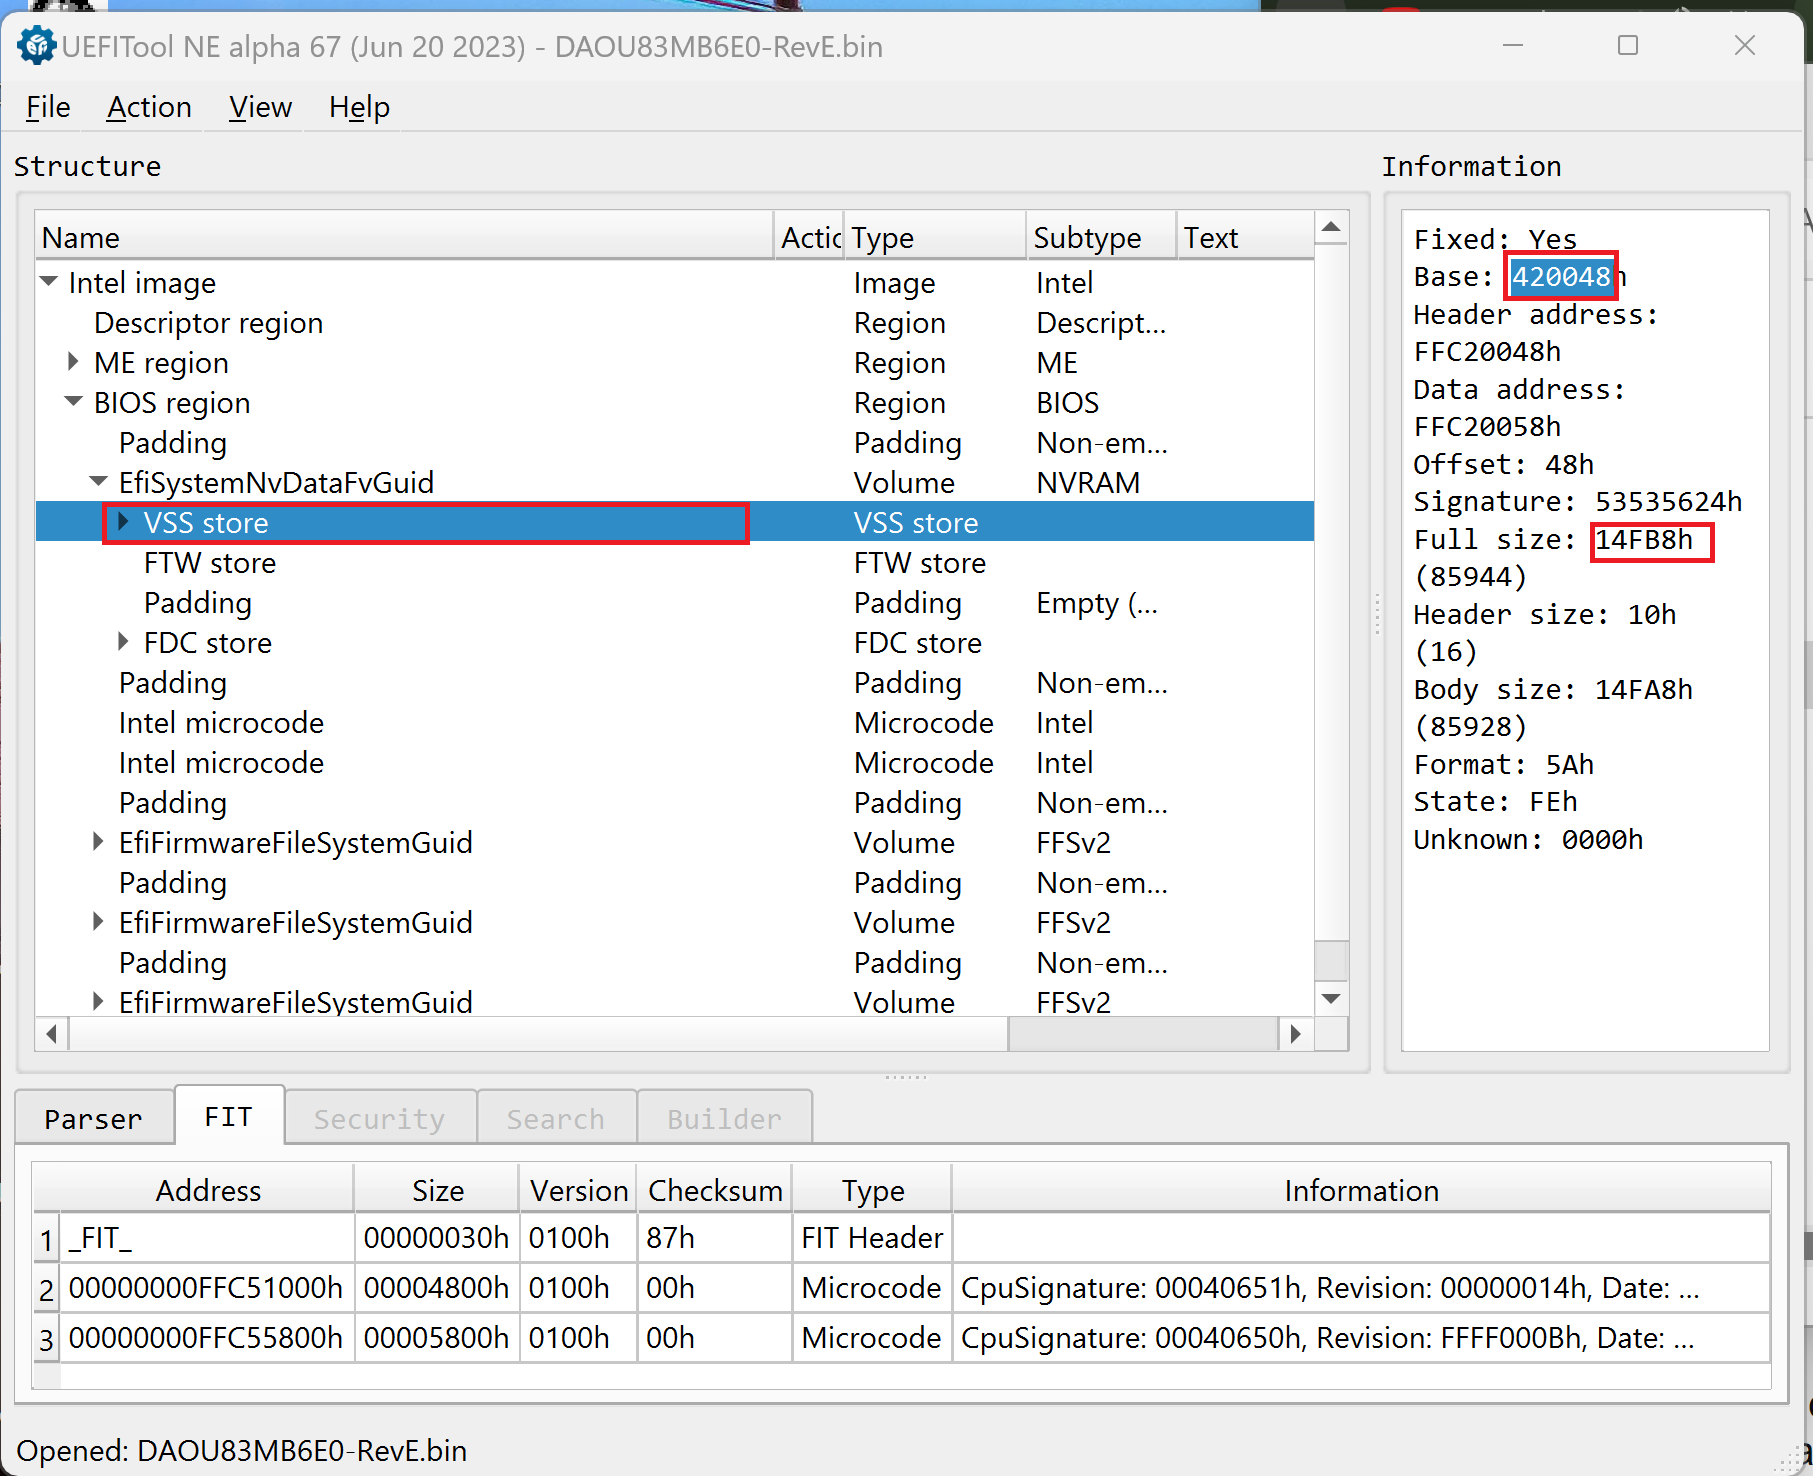
Task: Collapse the EfiSystemNvDataFvGuid volume
Action: pos(98,482)
